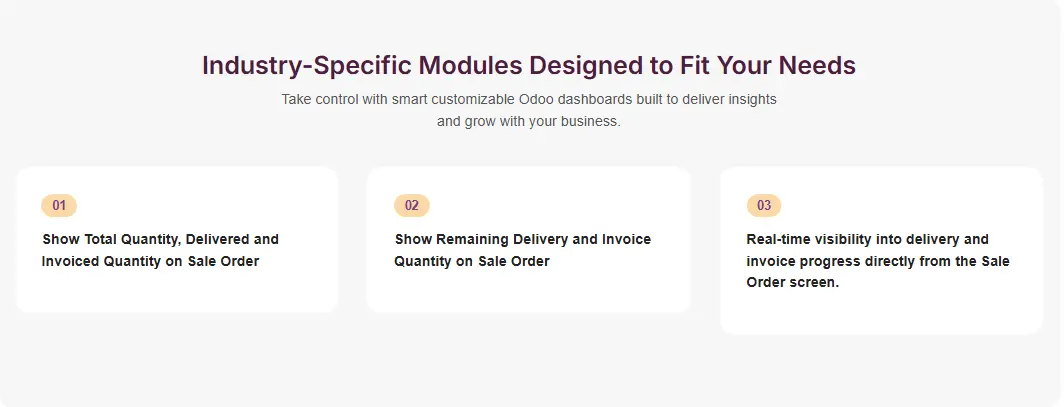Select the third card's empty area below its text
The width and height of the screenshot is (1064, 407).
pos(881,313)
